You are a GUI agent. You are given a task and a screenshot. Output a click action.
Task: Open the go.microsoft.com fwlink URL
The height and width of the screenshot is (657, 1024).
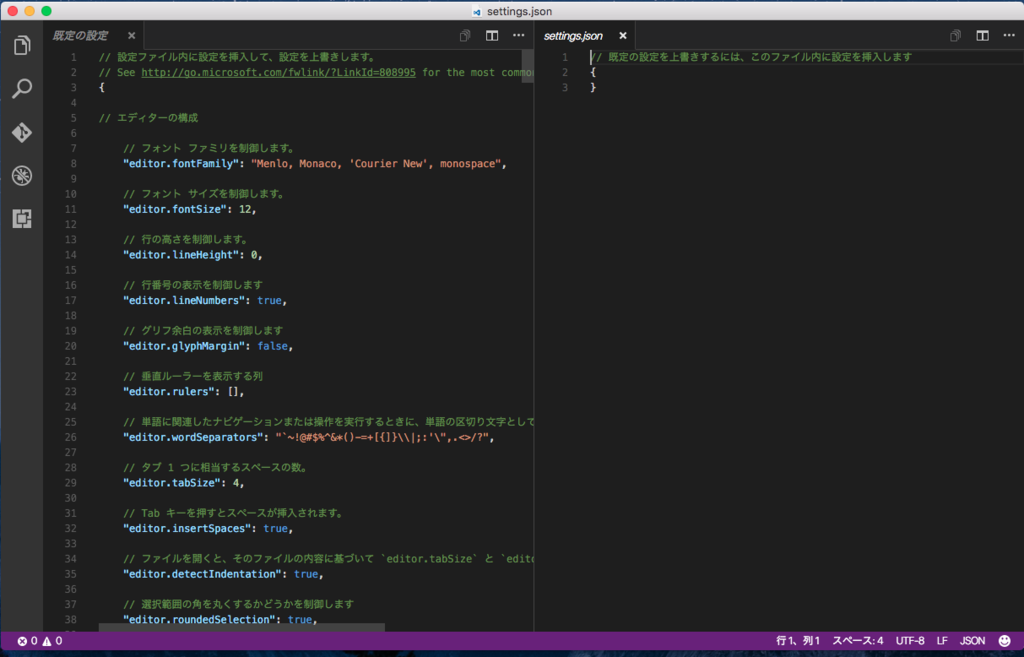point(278,72)
